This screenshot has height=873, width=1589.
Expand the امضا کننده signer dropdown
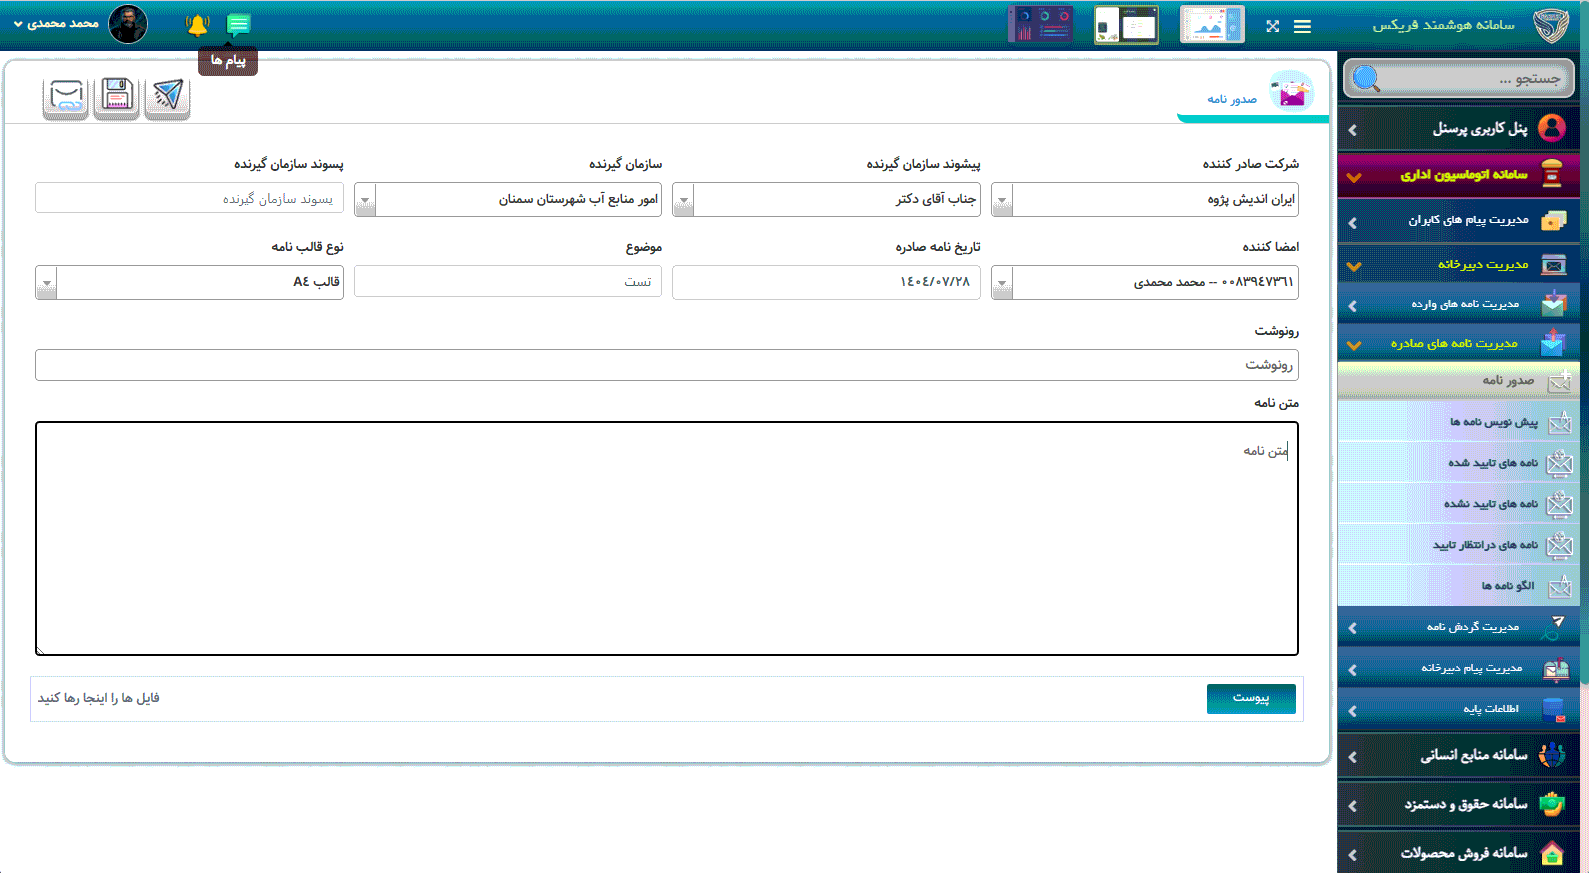[x=1002, y=283]
